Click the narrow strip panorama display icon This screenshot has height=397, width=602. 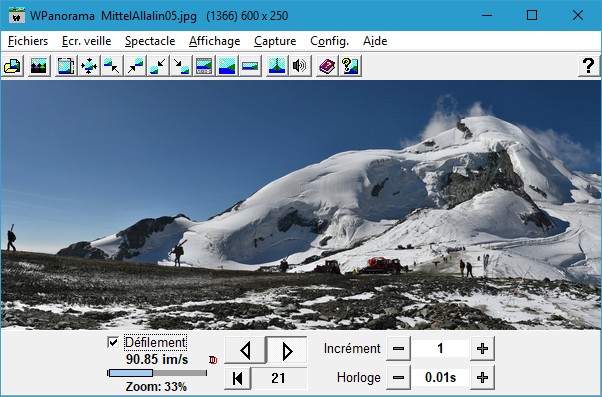pyautogui.click(x=250, y=66)
